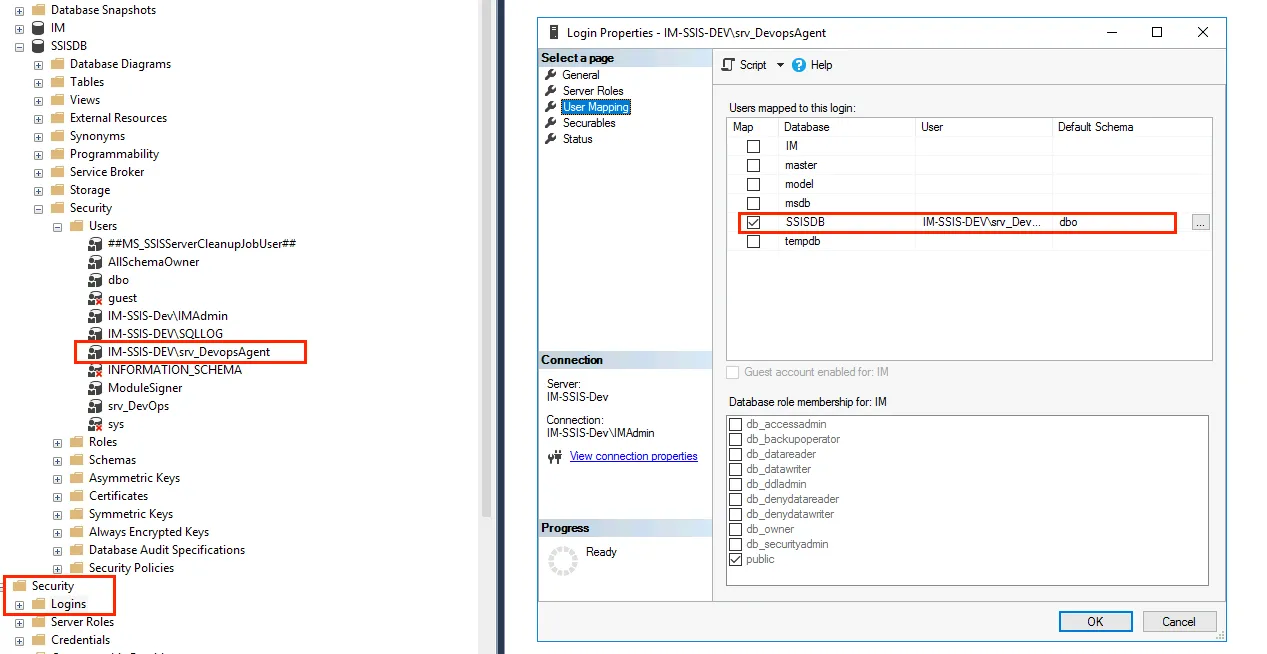This screenshot has width=1267, height=654.
Task: Click the Script icon in the dialog toolbar
Action: (x=729, y=65)
